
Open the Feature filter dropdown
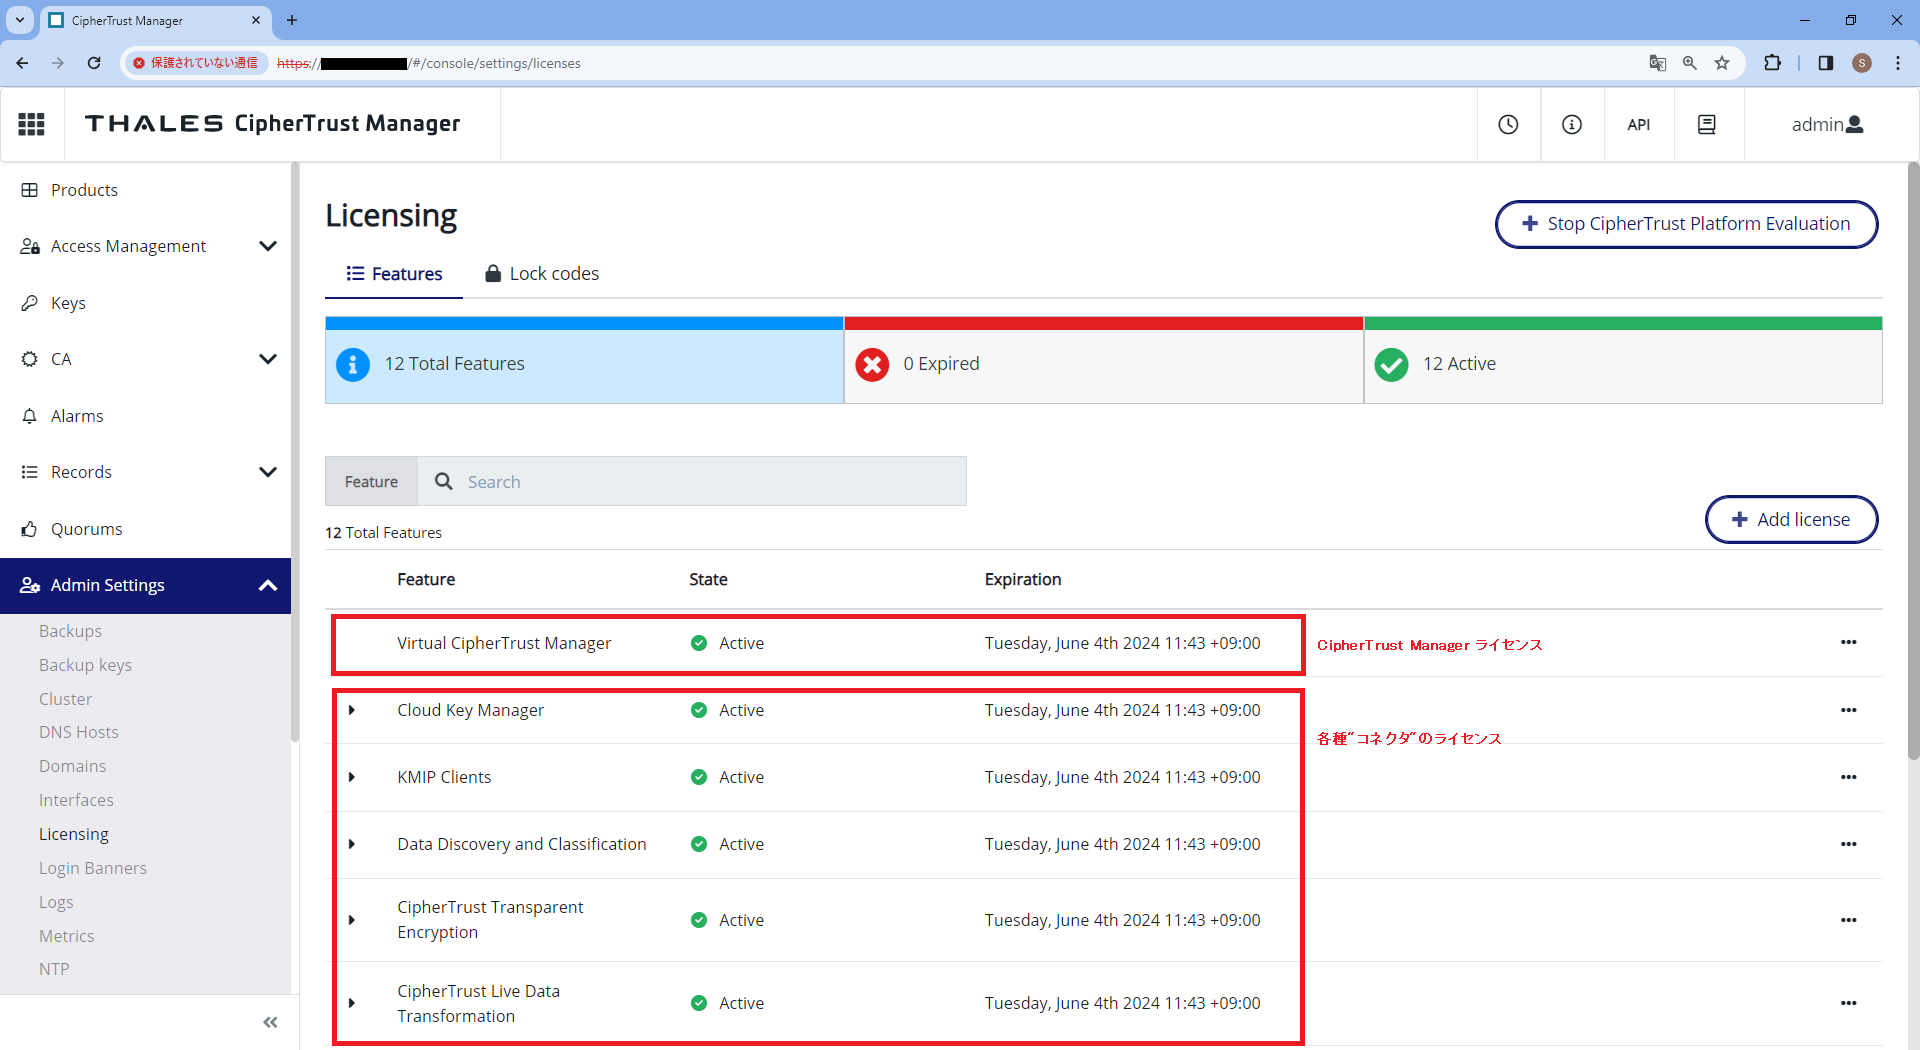pyautogui.click(x=371, y=481)
